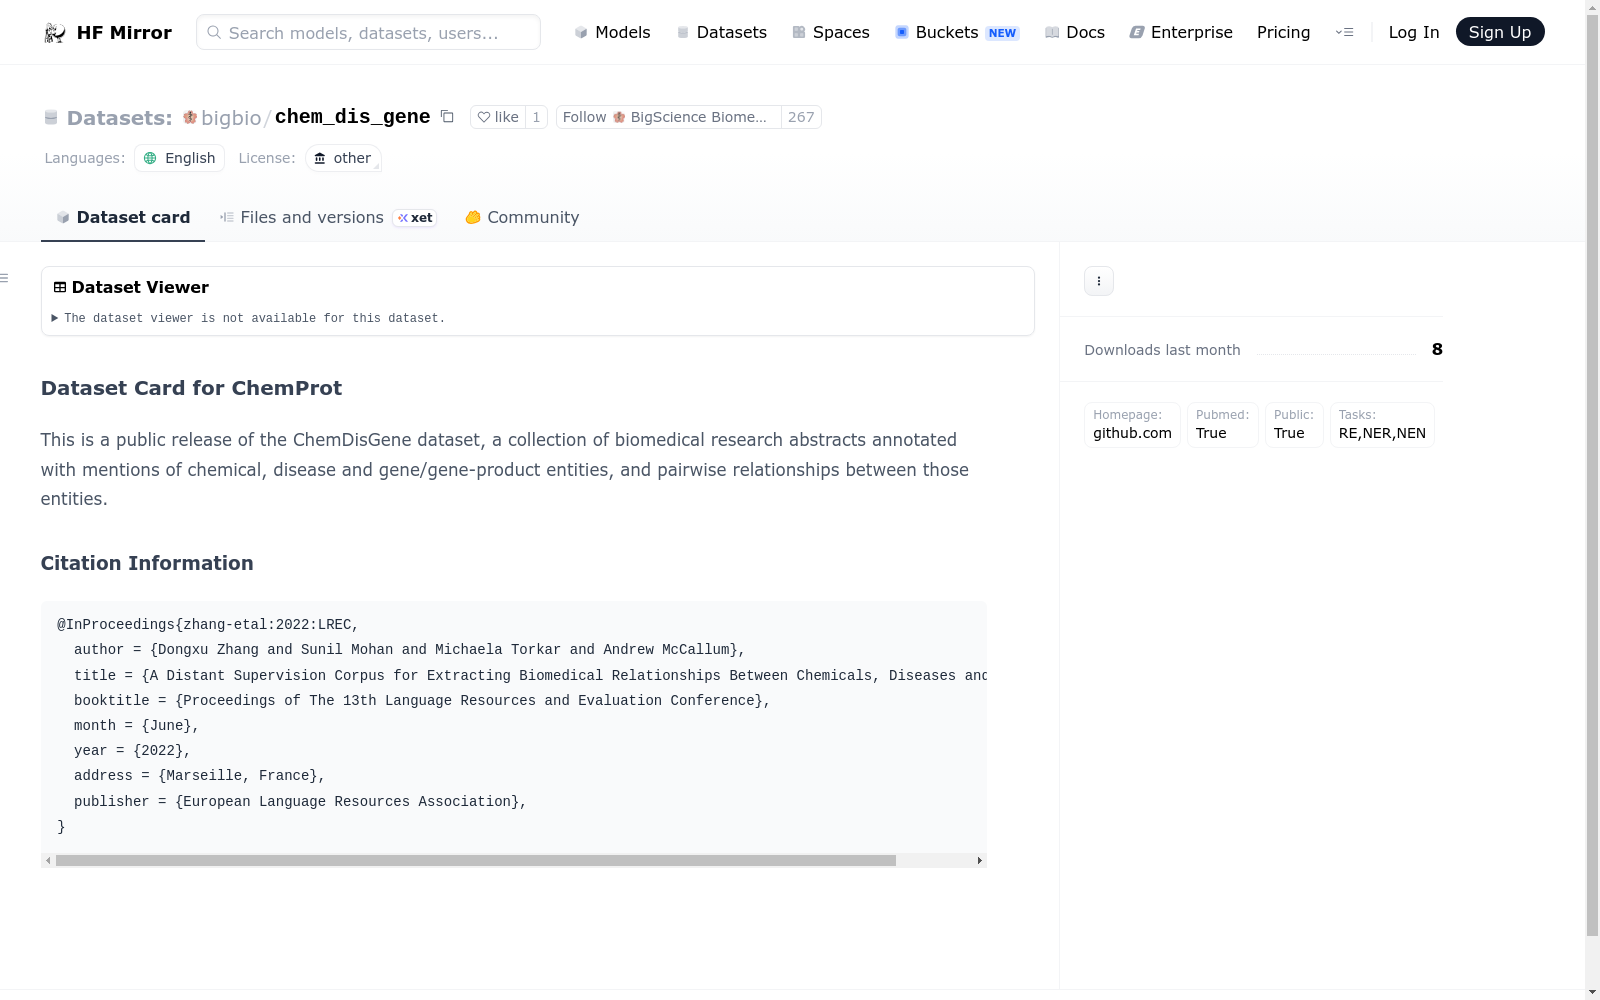Switch to the Community tab
Screen dimensions: 1600x1000
coord(522,217)
